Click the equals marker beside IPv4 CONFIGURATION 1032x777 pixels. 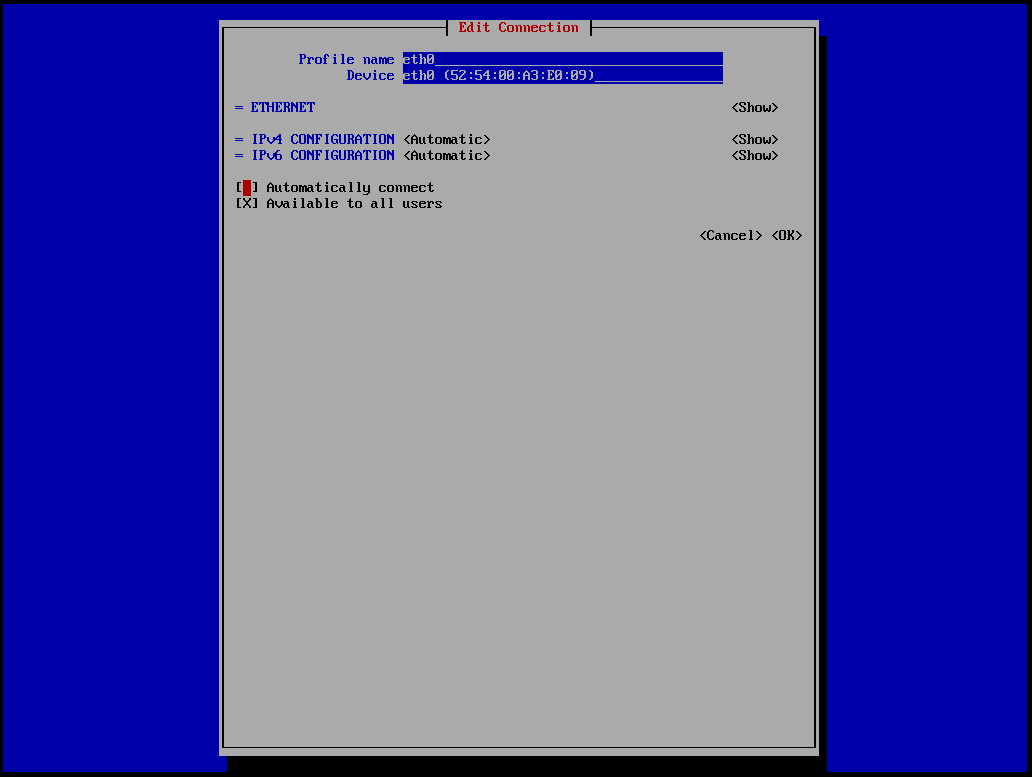point(239,139)
